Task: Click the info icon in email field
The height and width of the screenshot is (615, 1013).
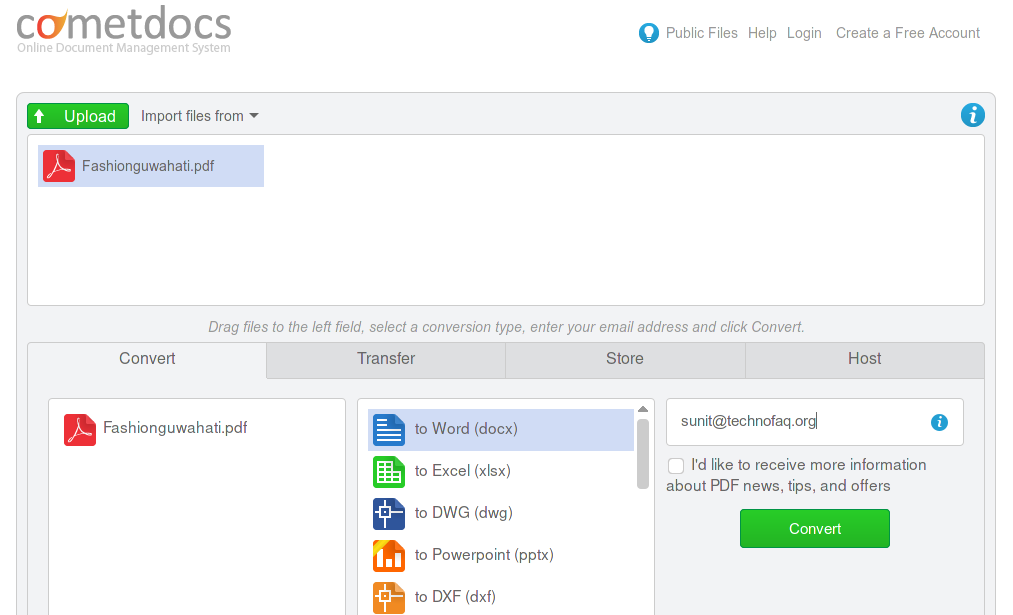Action: click(939, 422)
